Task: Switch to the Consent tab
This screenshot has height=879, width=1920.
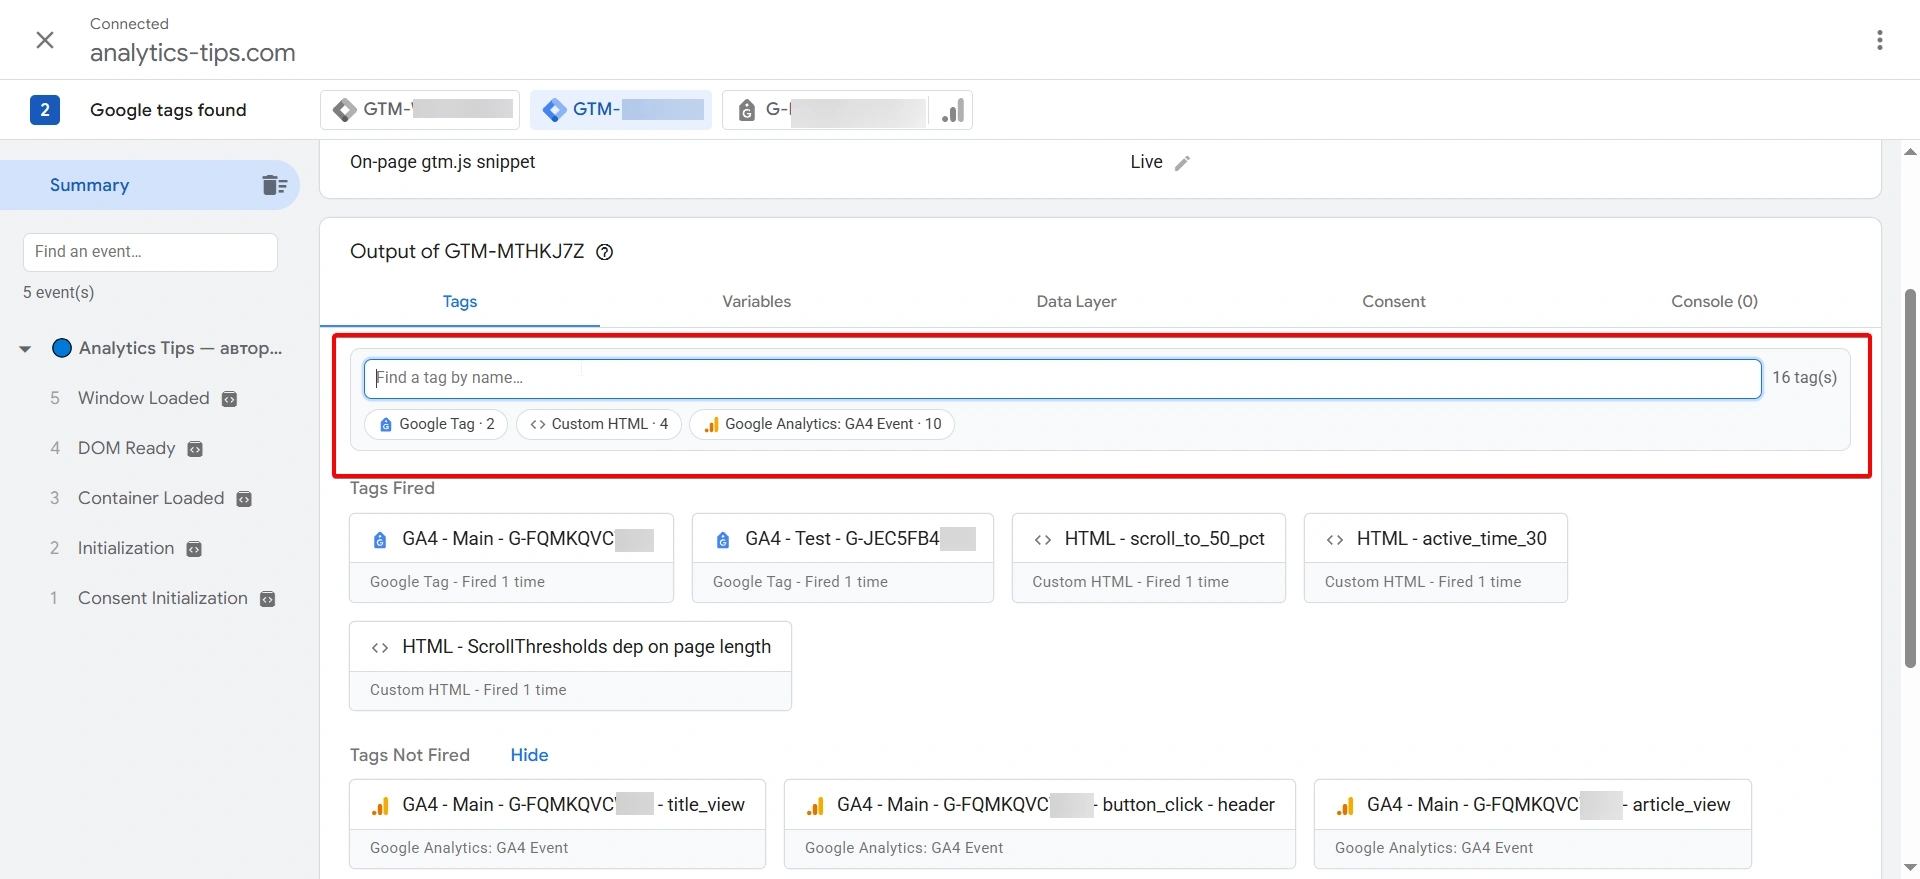Action: (1394, 302)
